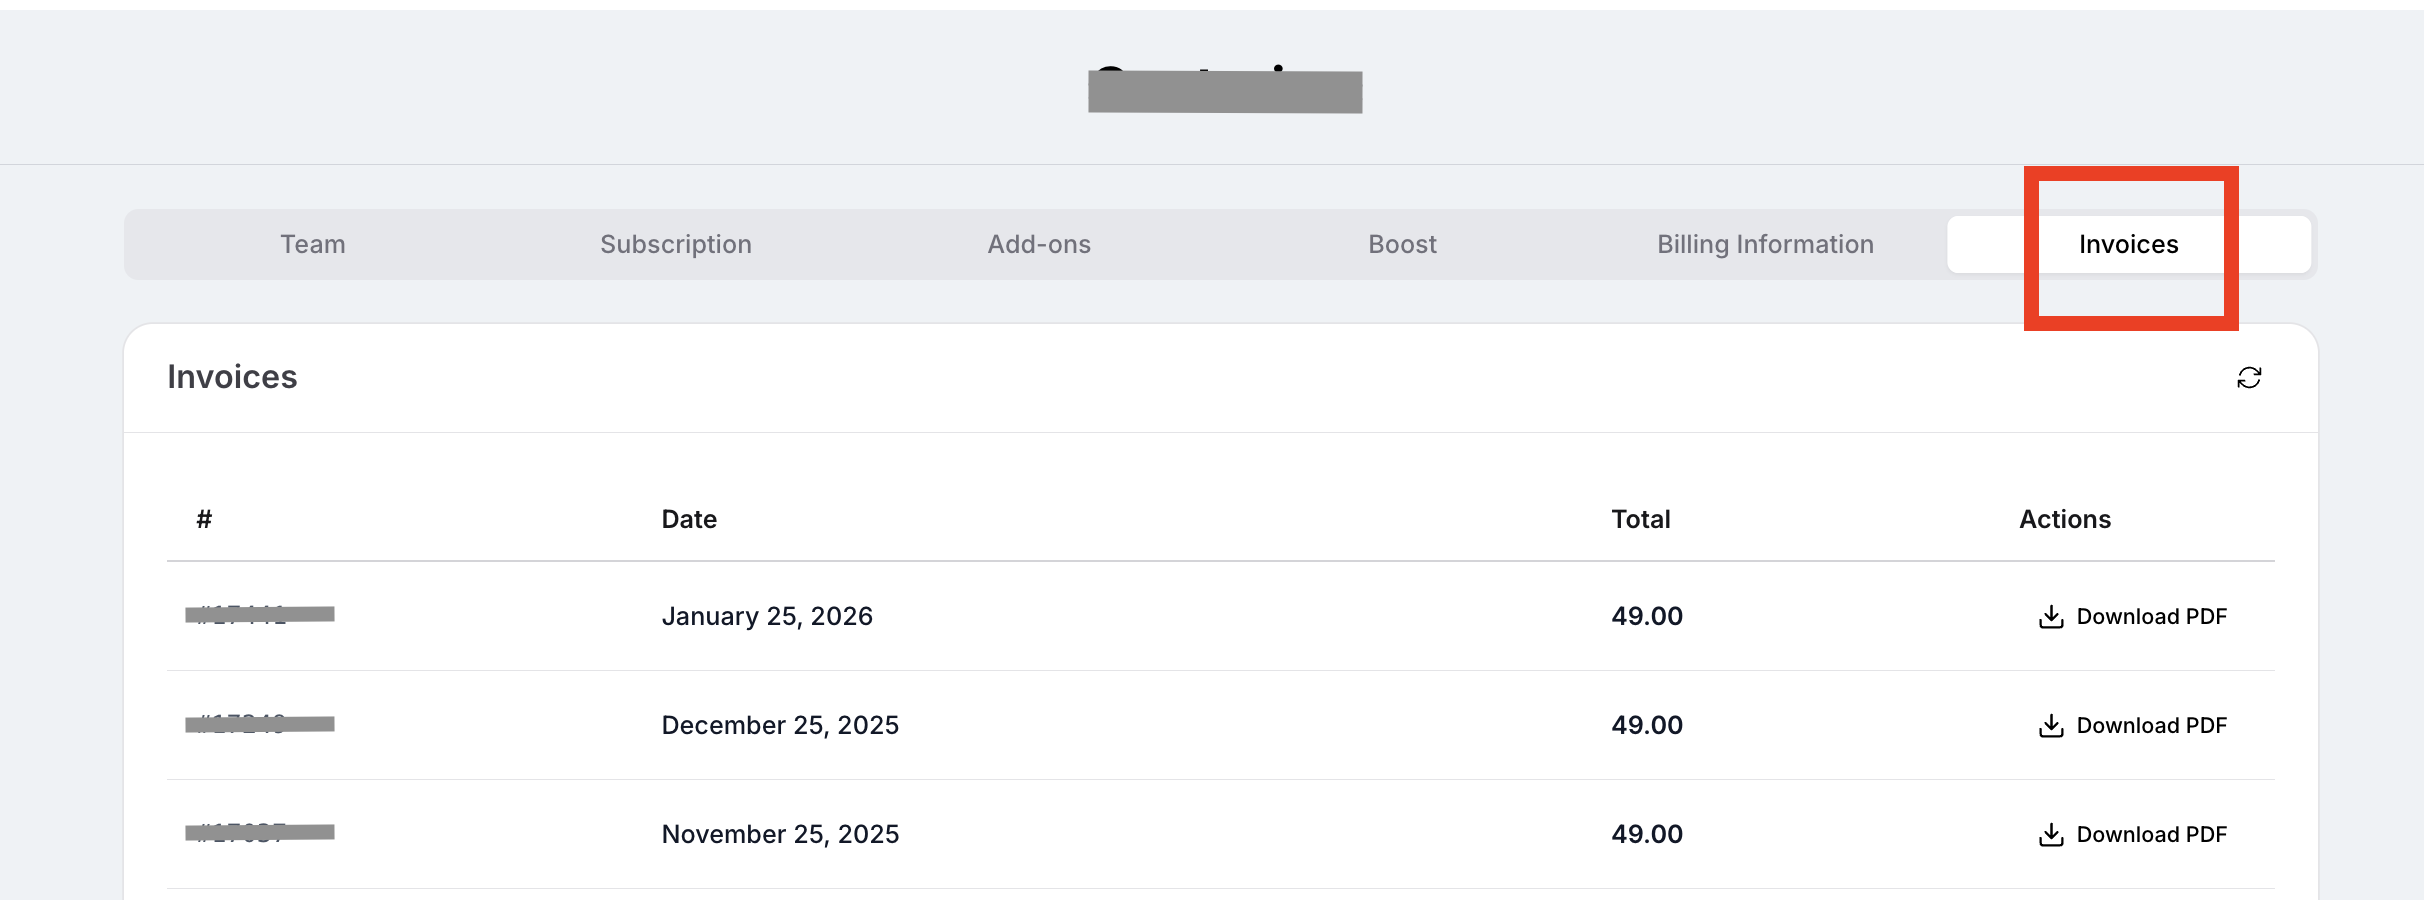Click the # column header
Screen dimensions: 2424x900
pyautogui.click(x=204, y=519)
